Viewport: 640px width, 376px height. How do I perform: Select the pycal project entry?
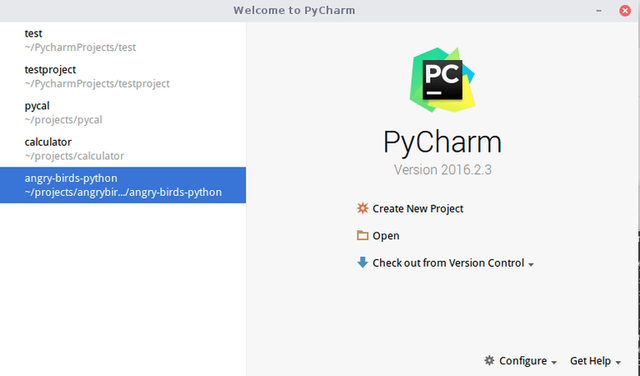(123, 113)
